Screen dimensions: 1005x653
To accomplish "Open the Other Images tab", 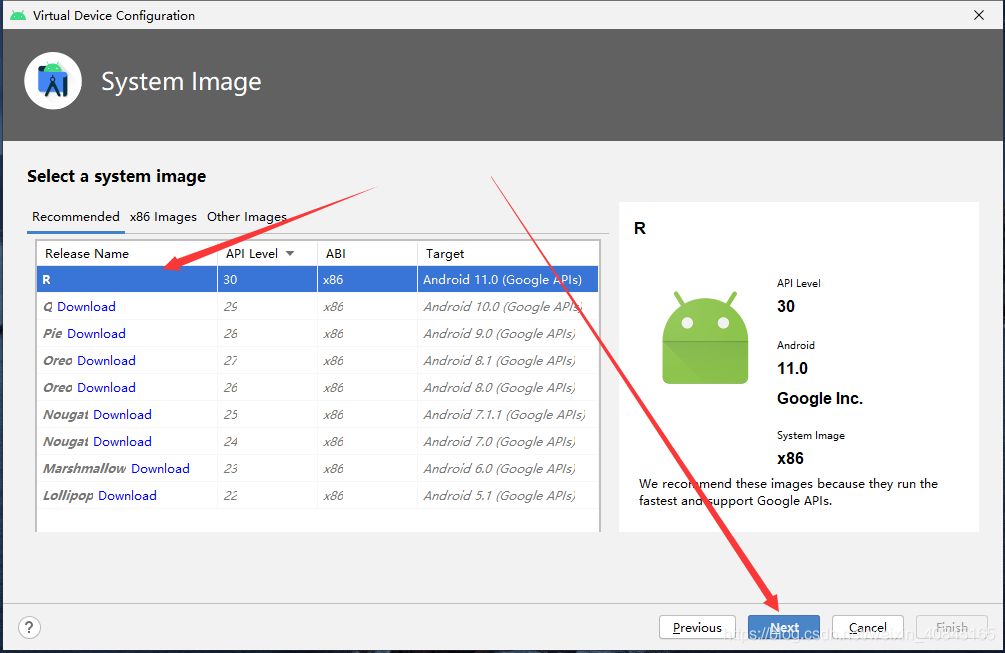I will (247, 217).
